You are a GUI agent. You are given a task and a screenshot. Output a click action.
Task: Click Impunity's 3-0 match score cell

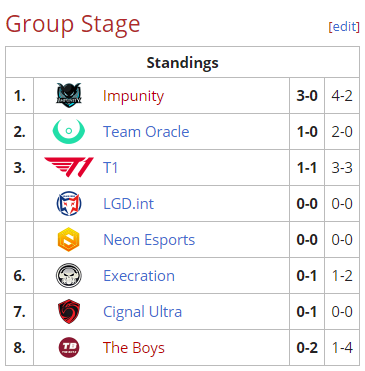pyautogui.click(x=307, y=96)
